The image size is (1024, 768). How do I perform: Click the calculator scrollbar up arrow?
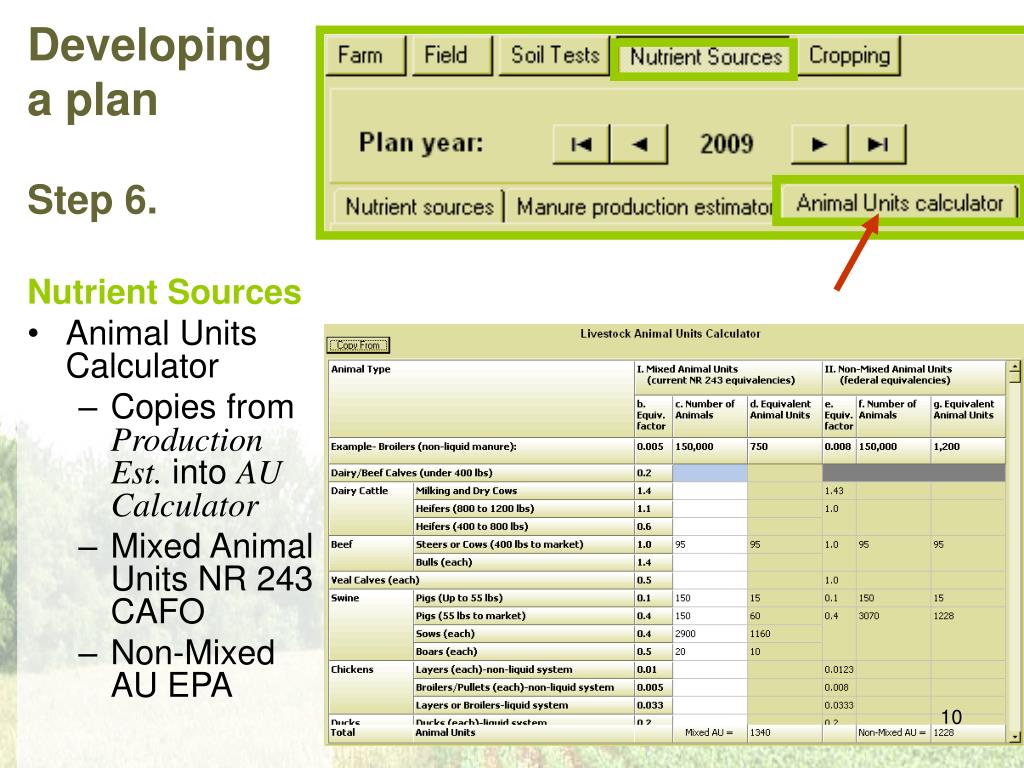click(x=1014, y=368)
